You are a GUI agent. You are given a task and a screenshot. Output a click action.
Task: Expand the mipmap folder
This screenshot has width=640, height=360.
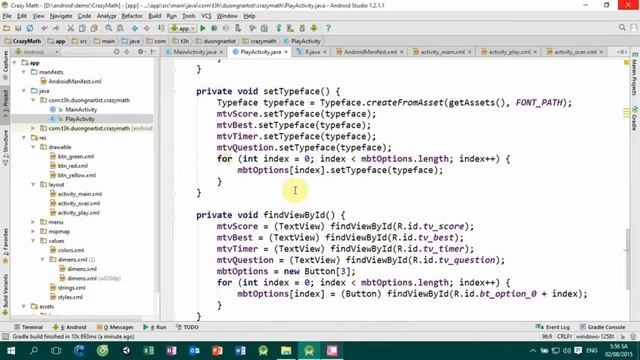[x=33, y=231]
